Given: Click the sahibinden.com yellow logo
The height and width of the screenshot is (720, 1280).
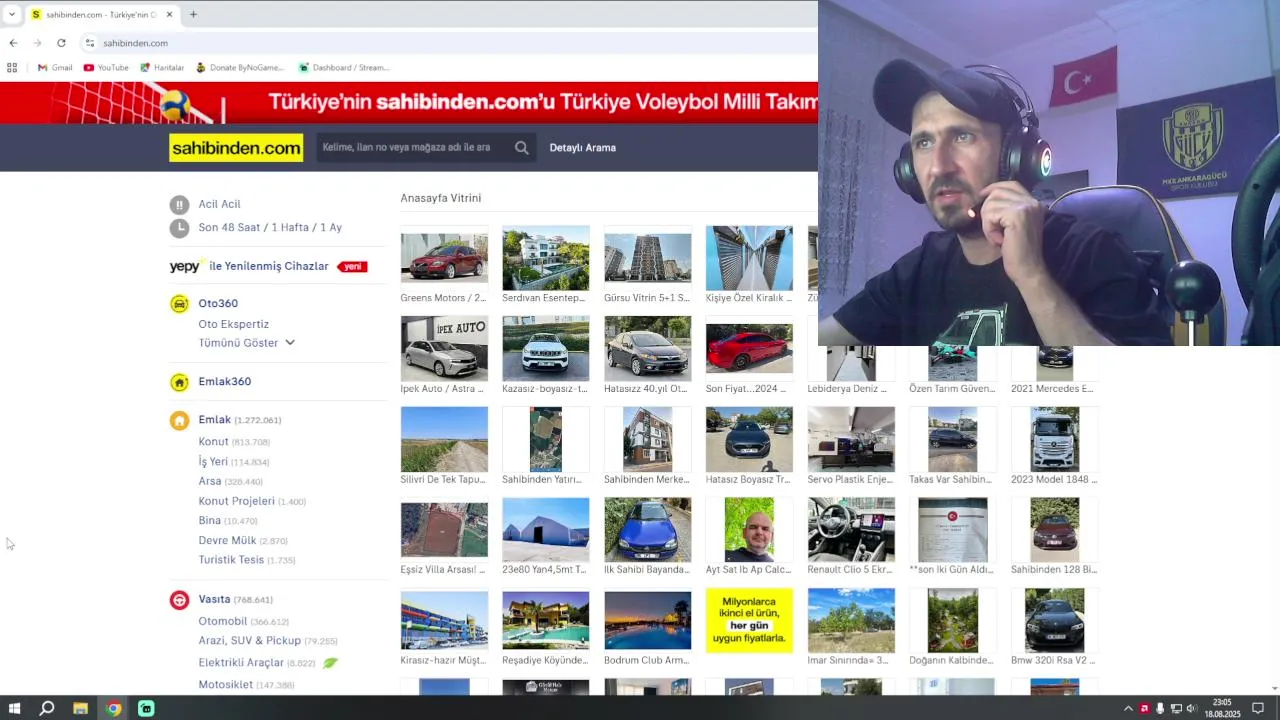Looking at the screenshot, I should click(236, 148).
